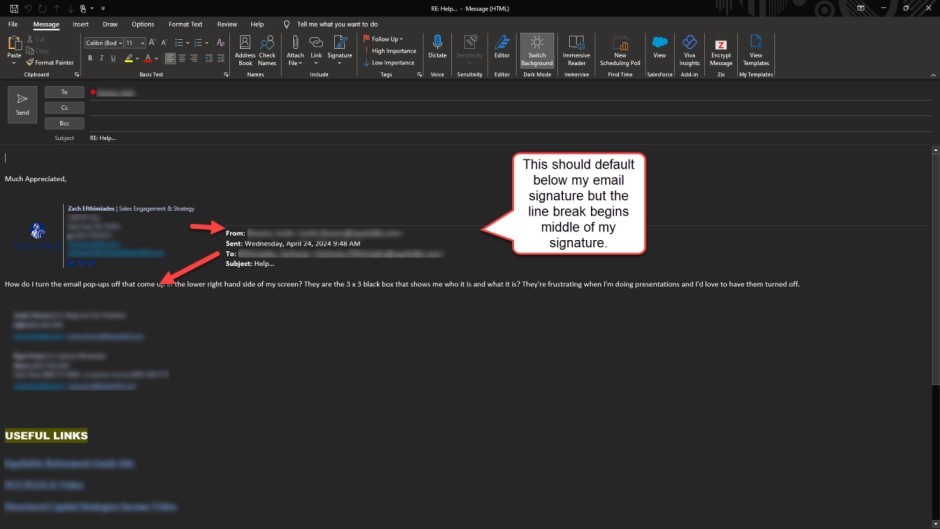Image resolution: width=940 pixels, height=529 pixels.
Task: Open the File tab
Action: (13, 25)
